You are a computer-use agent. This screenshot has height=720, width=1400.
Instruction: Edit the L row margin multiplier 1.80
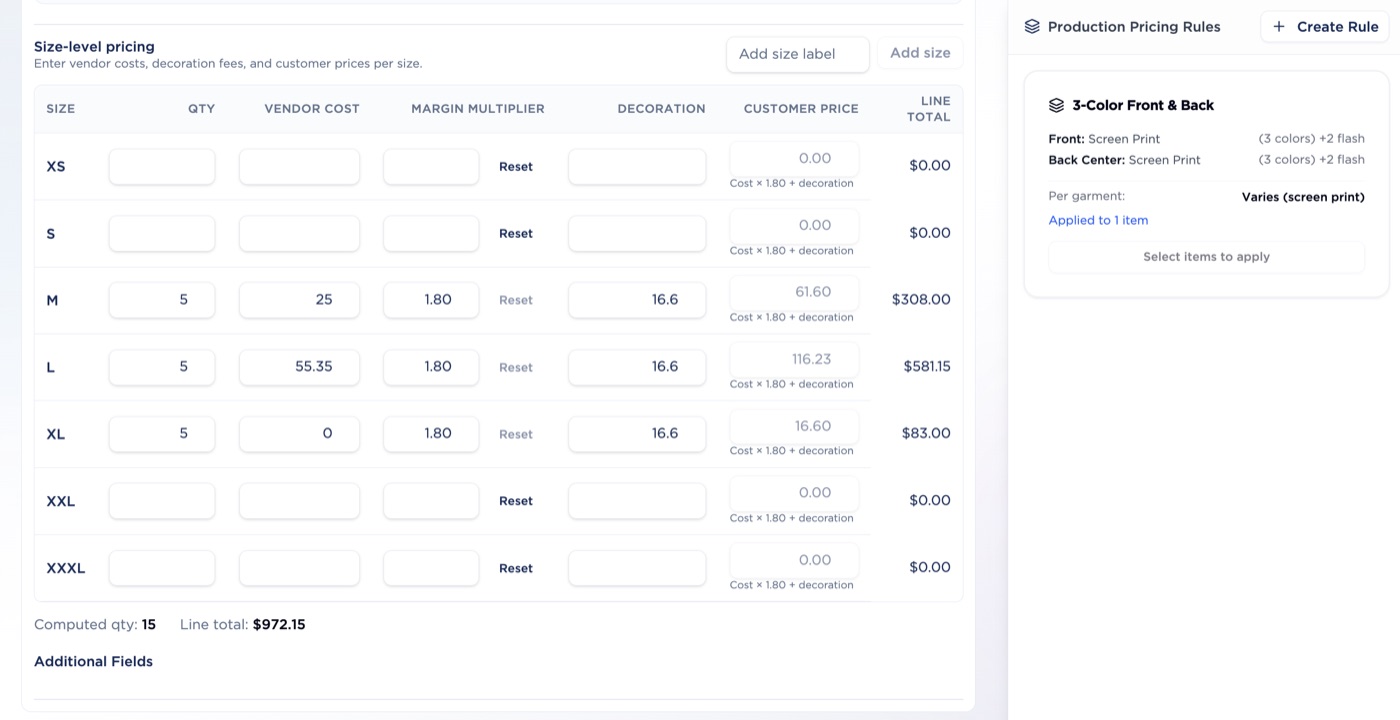point(431,367)
